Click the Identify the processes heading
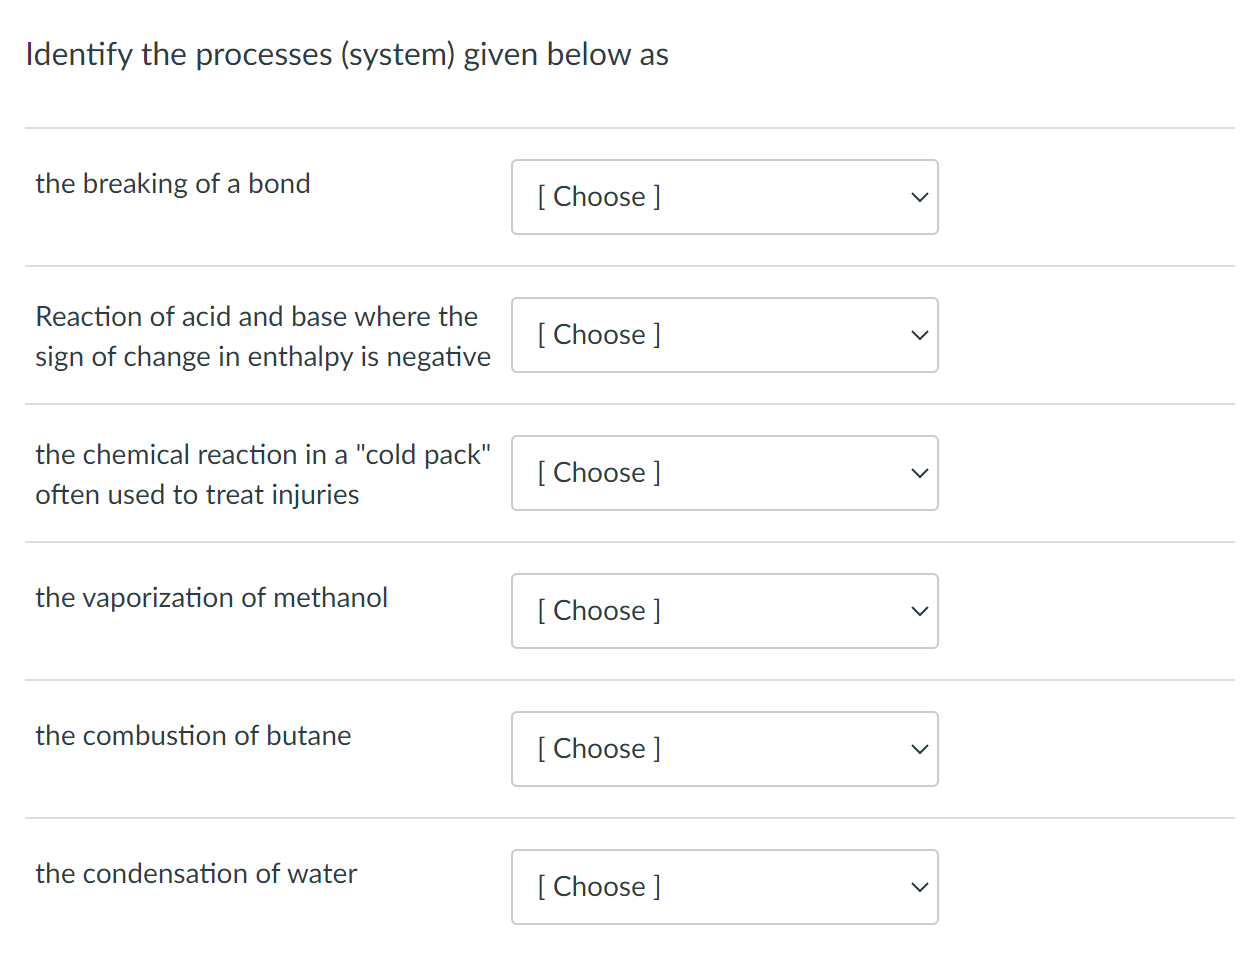 click(x=347, y=55)
